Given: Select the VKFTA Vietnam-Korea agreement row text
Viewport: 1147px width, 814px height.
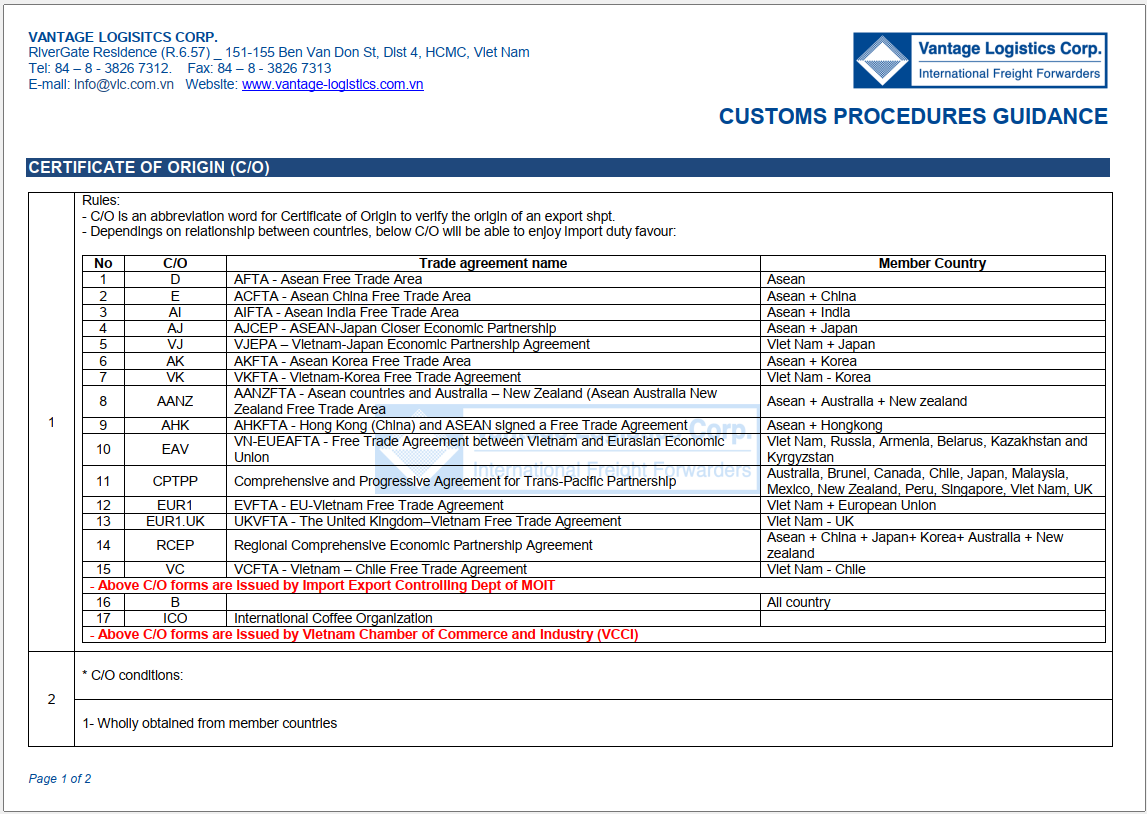Looking at the screenshot, I should point(377,377).
